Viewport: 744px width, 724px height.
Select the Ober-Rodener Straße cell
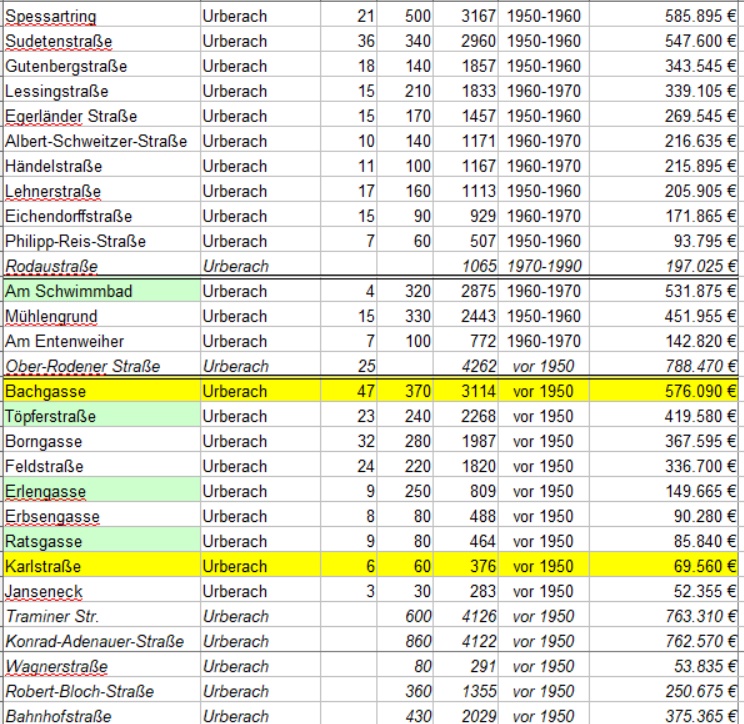click(100, 366)
